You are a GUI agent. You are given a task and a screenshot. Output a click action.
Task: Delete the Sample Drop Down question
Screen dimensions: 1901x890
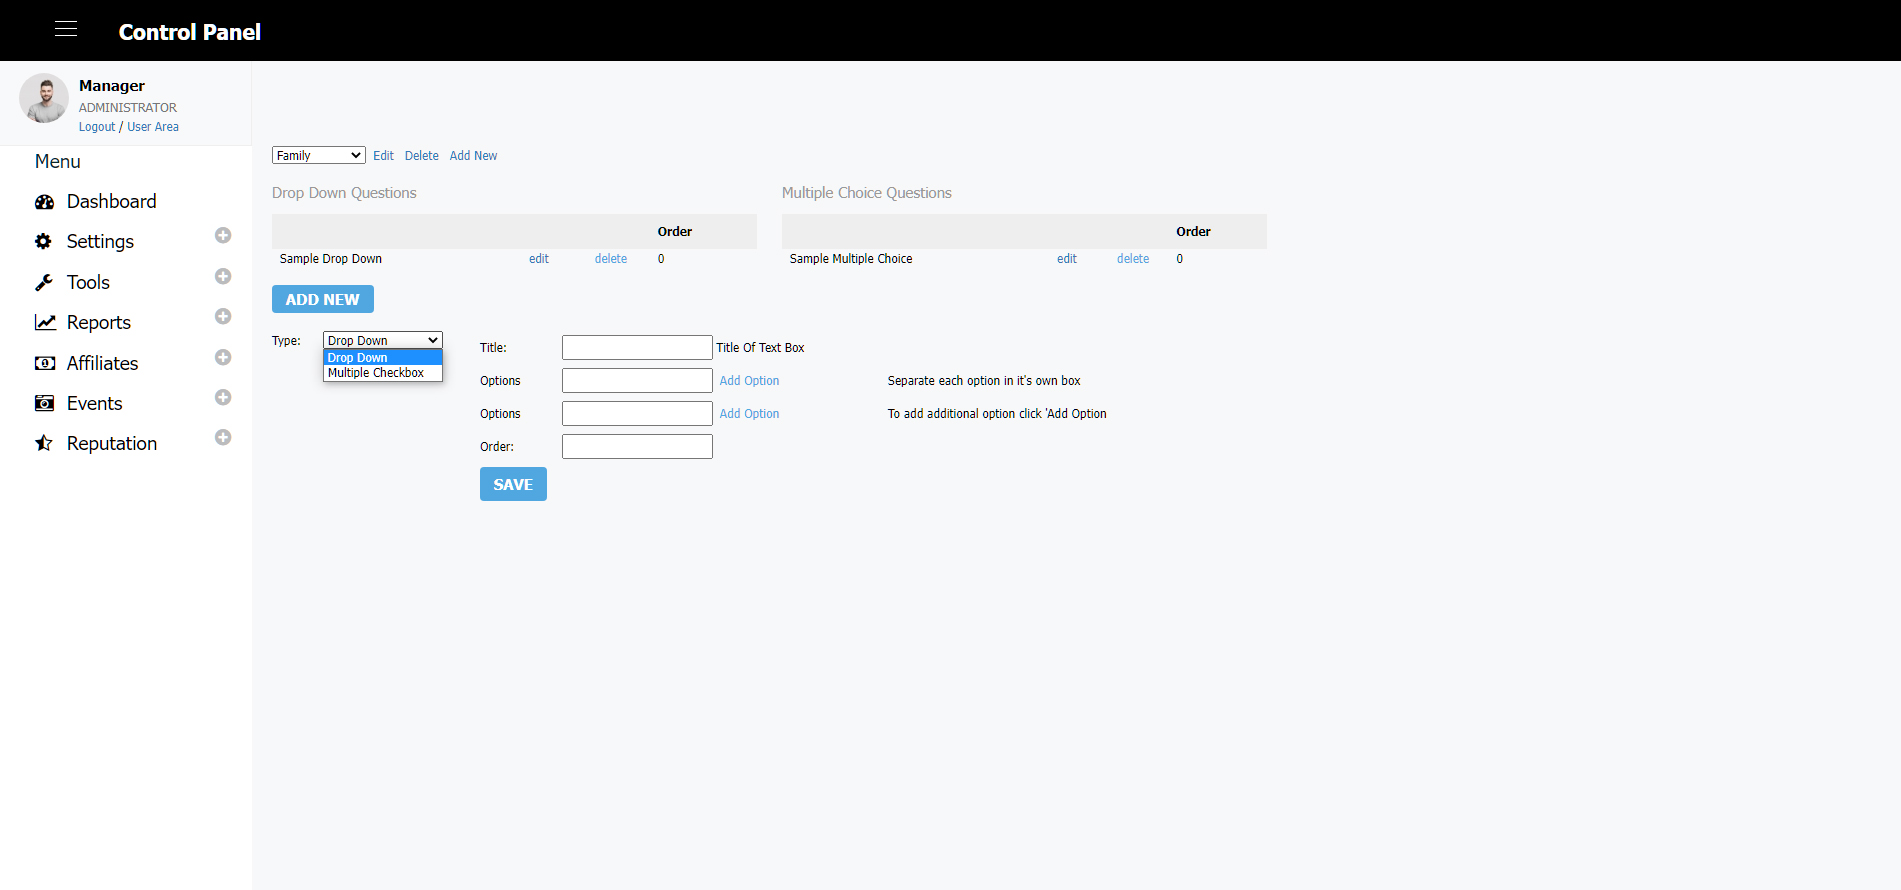(610, 259)
